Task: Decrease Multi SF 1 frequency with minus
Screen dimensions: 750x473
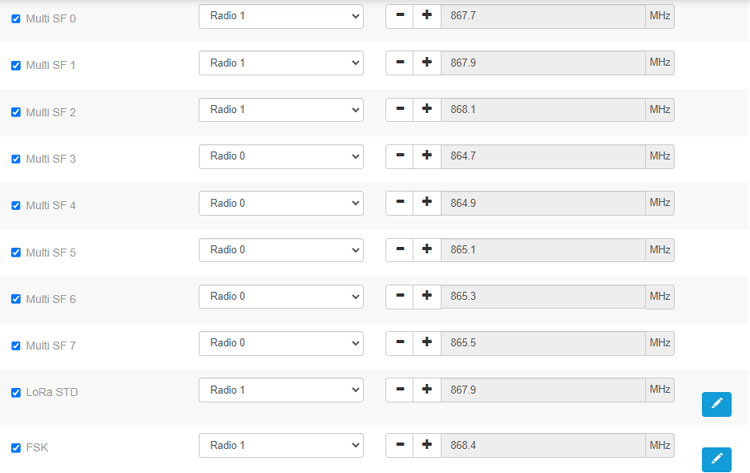Action: 399,63
